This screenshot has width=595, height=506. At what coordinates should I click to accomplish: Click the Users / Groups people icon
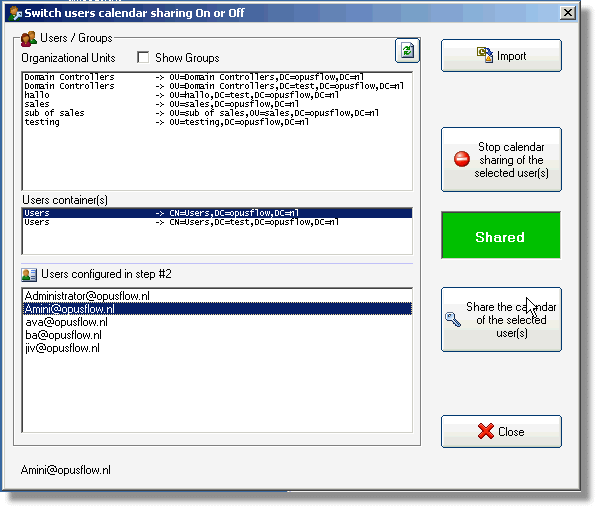point(28,39)
